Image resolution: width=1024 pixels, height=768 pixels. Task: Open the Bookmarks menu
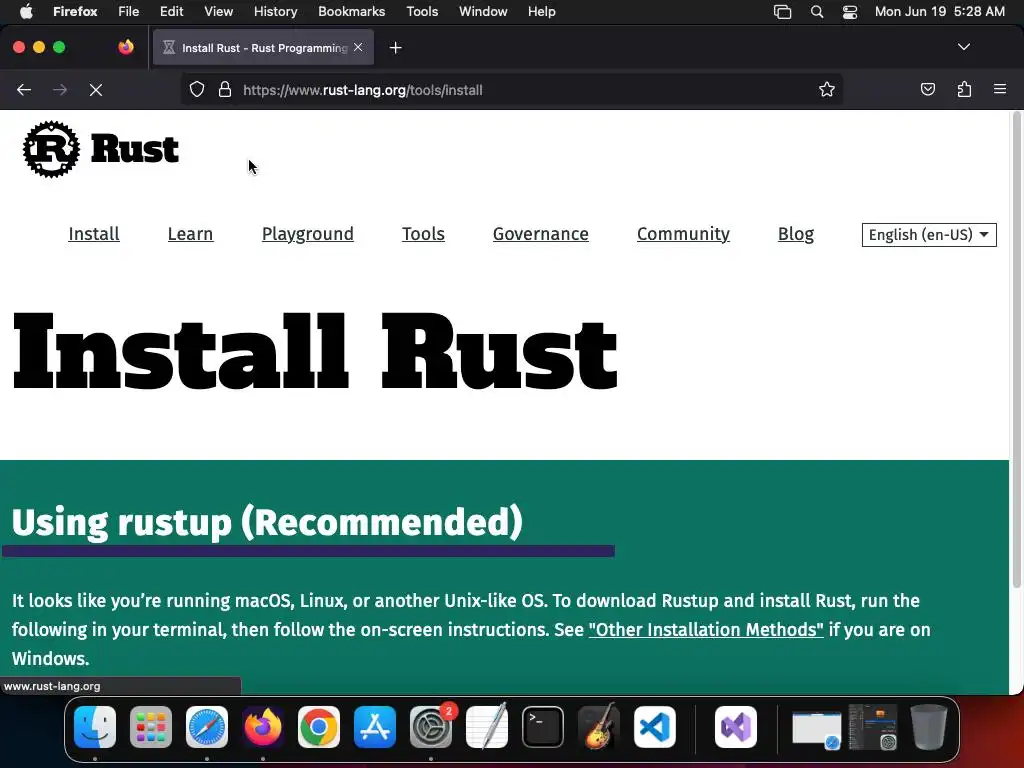[351, 11]
